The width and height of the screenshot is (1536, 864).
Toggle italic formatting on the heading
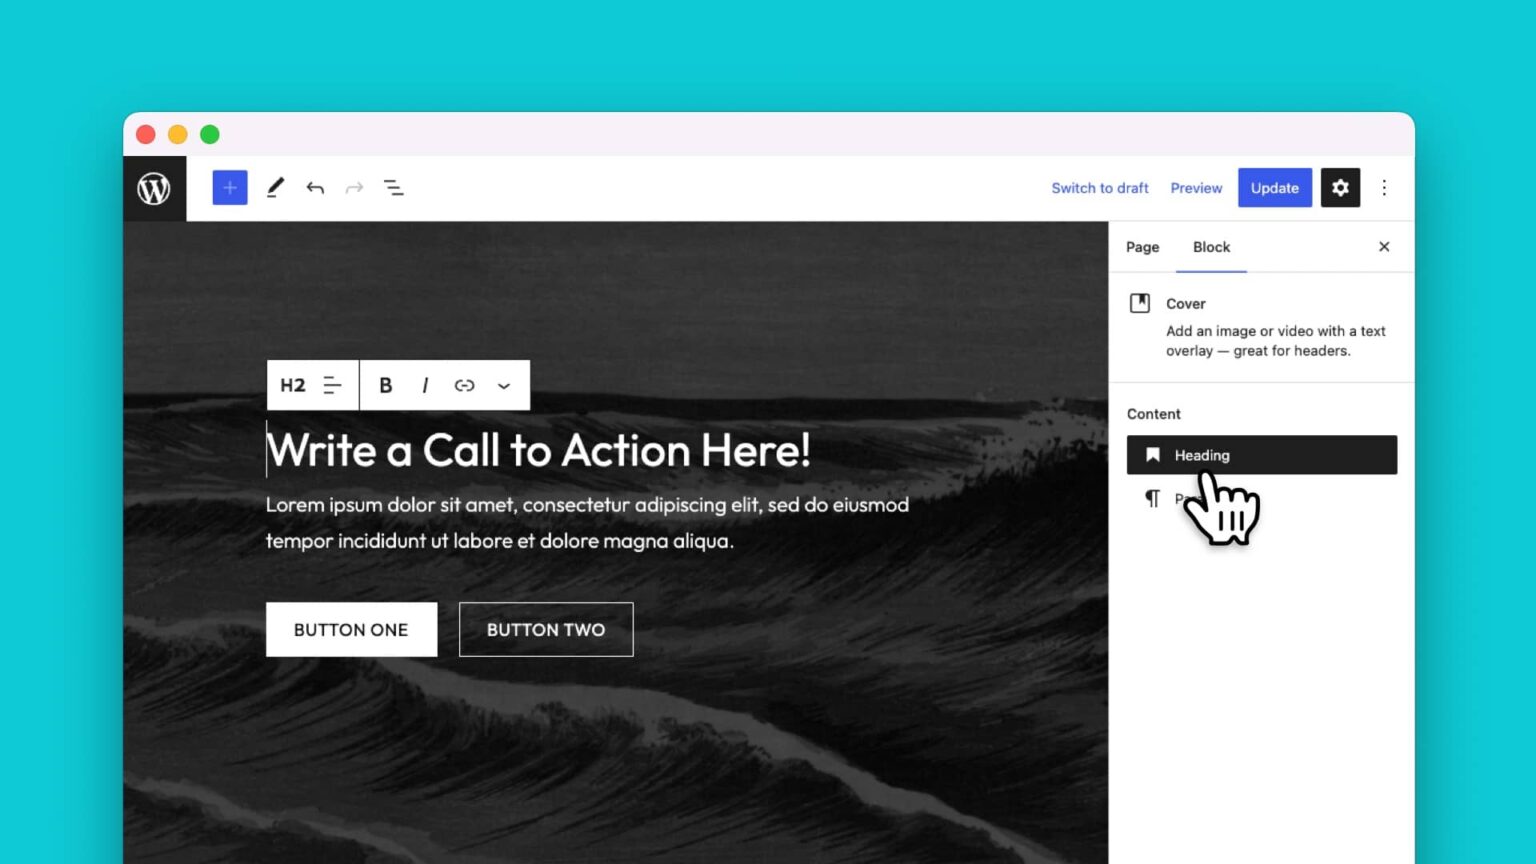(x=425, y=385)
